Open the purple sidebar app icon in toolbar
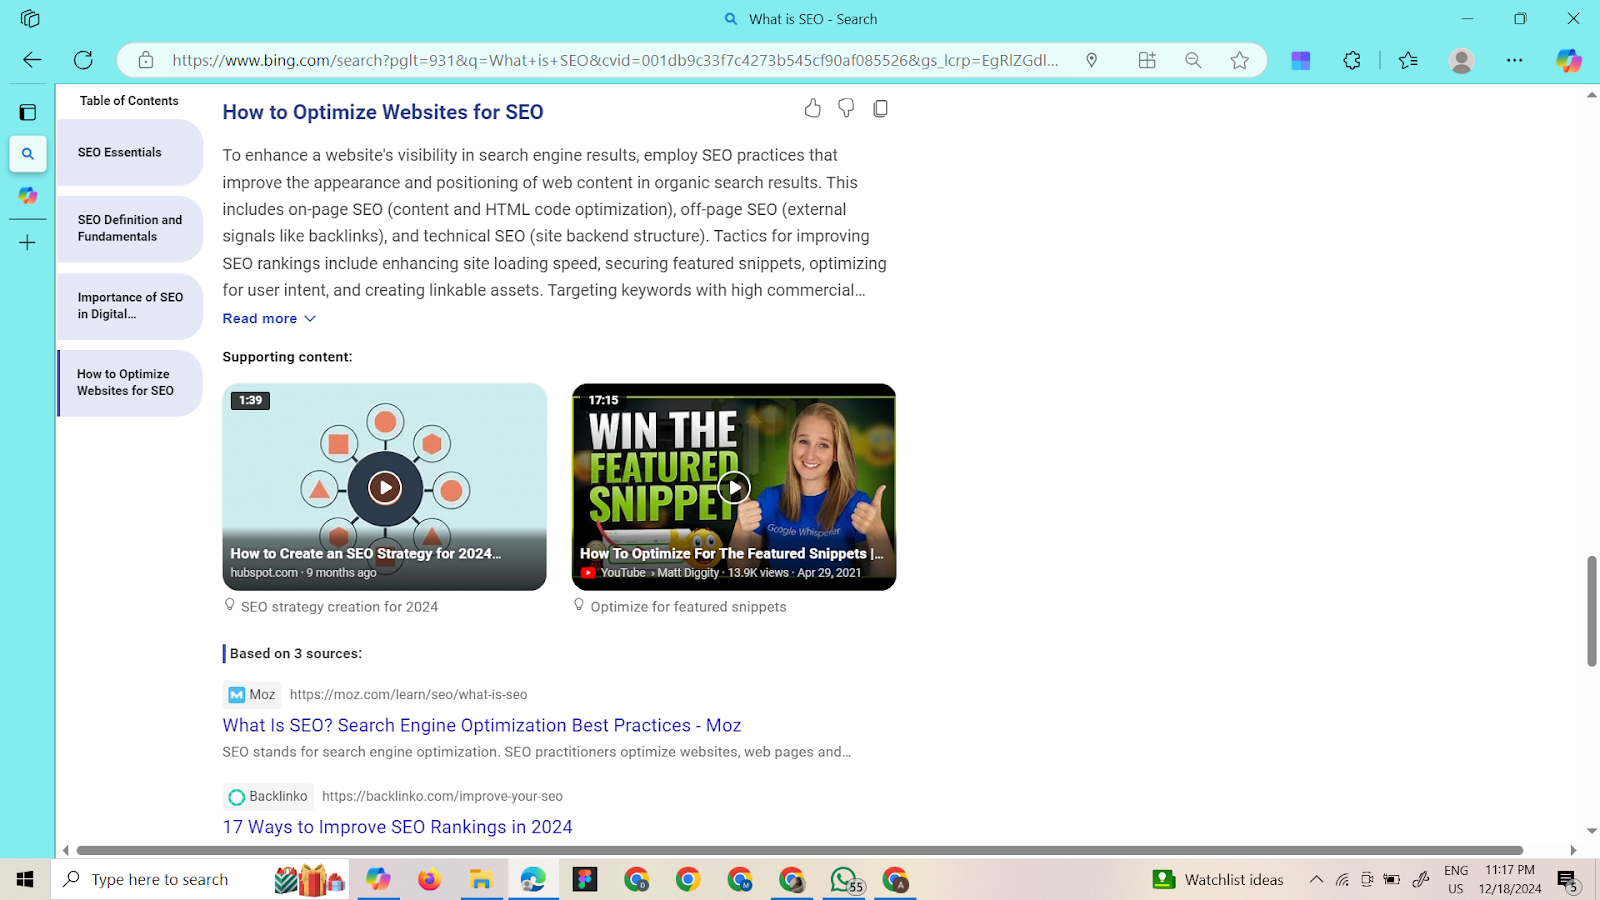The image size is (1600, 900). [x=1301, y=60]
